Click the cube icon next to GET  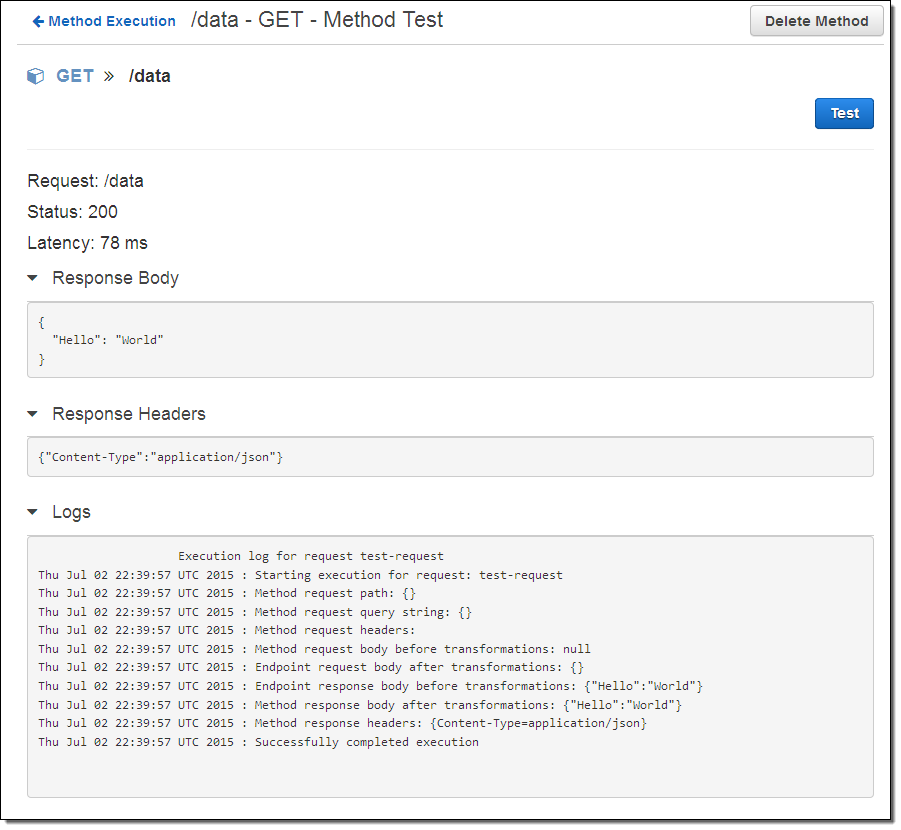(x=36, y=76)
